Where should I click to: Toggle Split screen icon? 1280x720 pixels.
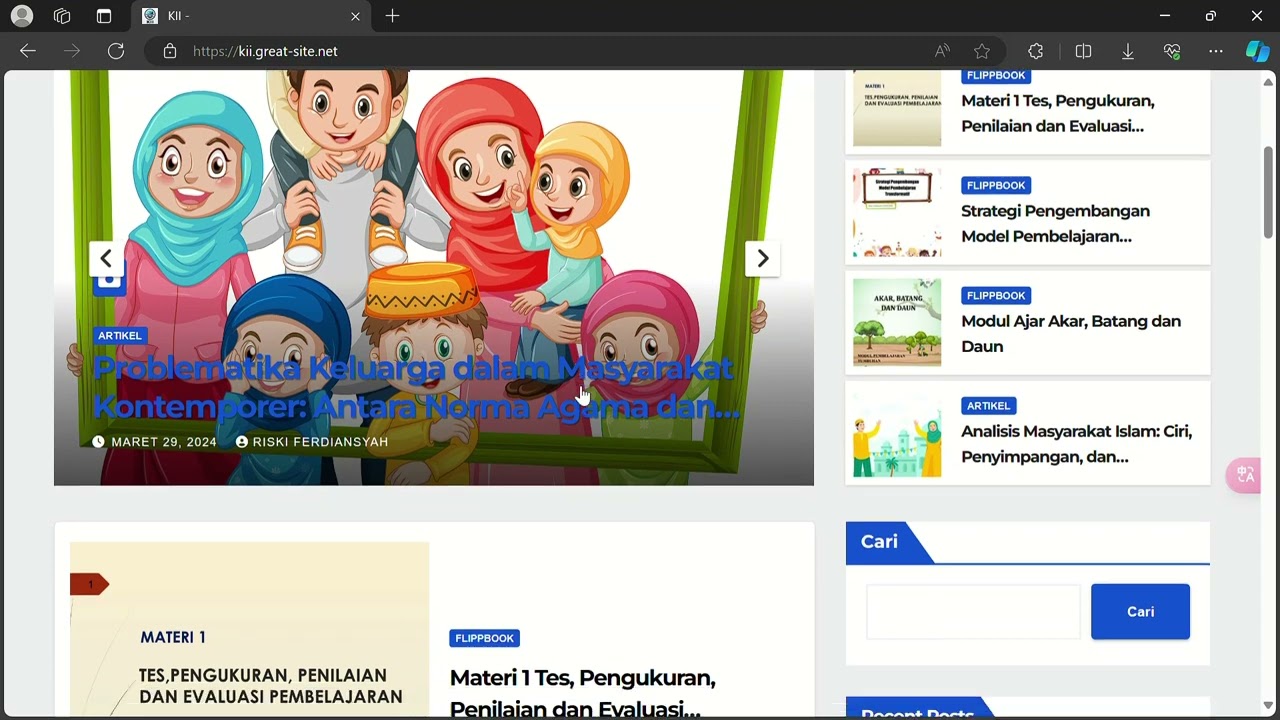click(x=1083, y=51)
